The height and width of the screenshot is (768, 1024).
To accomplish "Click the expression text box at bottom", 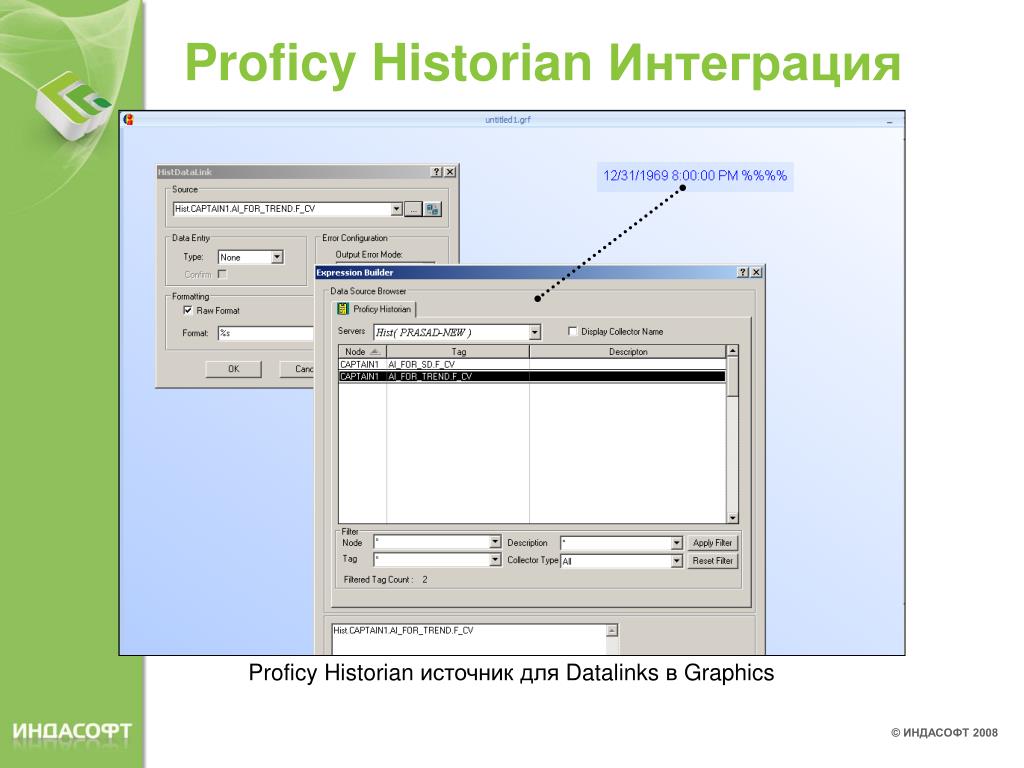I will [469, 639].
